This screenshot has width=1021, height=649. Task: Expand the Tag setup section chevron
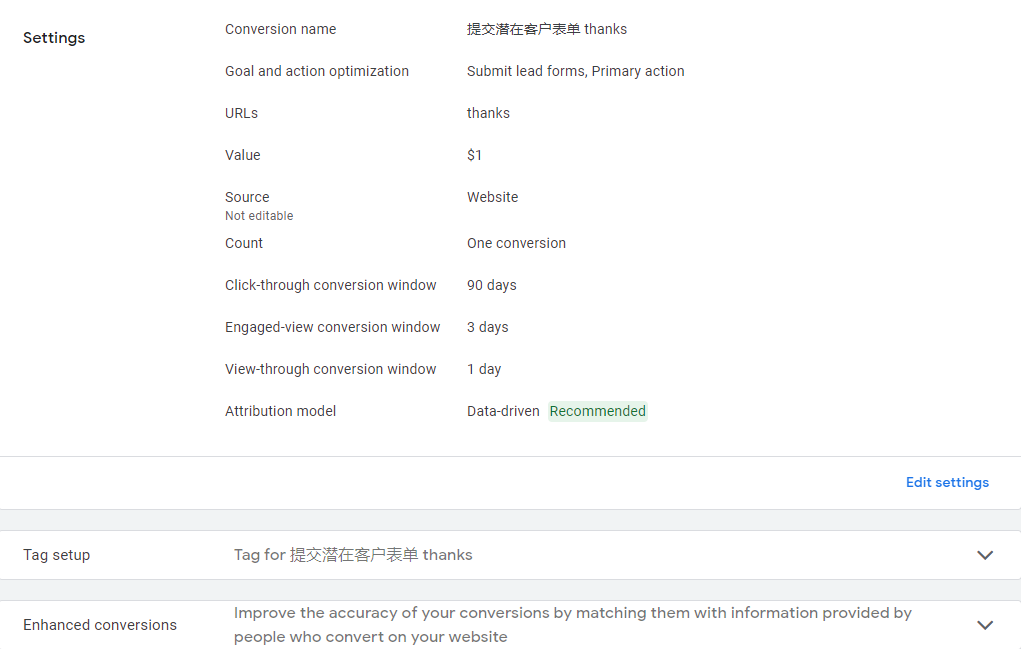coord(985,555)
